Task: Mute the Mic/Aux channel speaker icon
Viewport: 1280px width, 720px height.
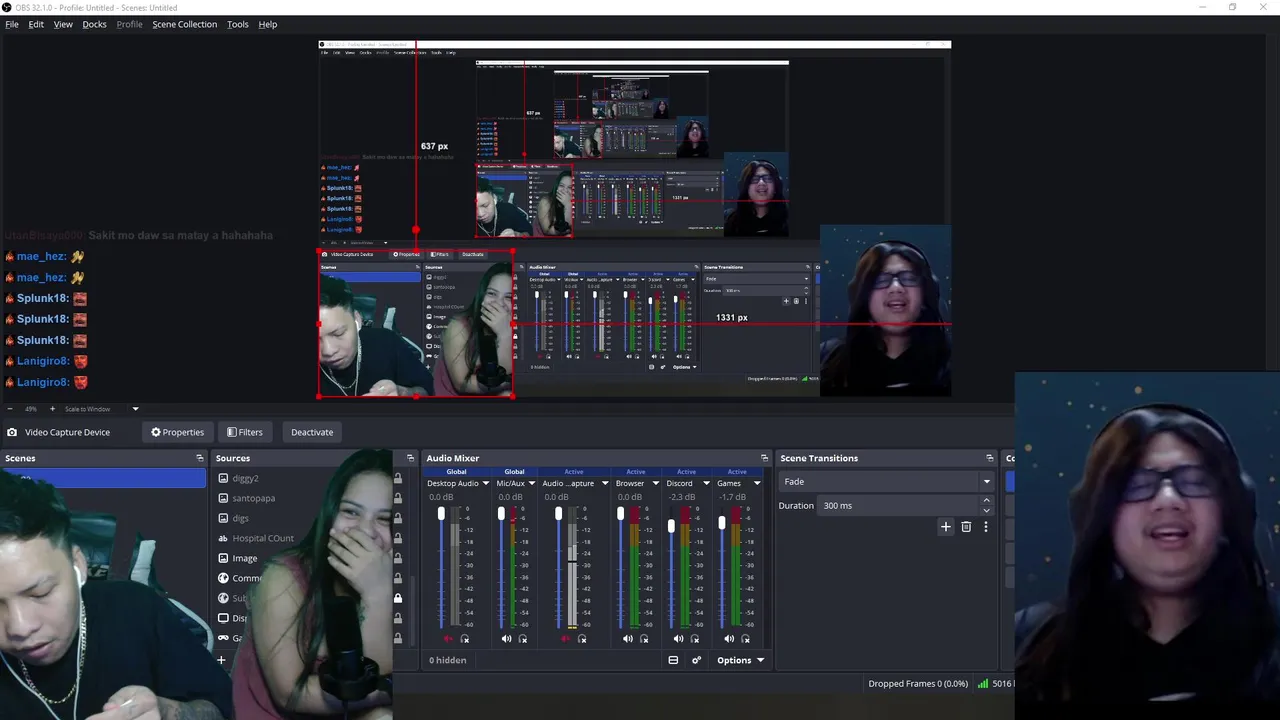Action: (506, 639)
